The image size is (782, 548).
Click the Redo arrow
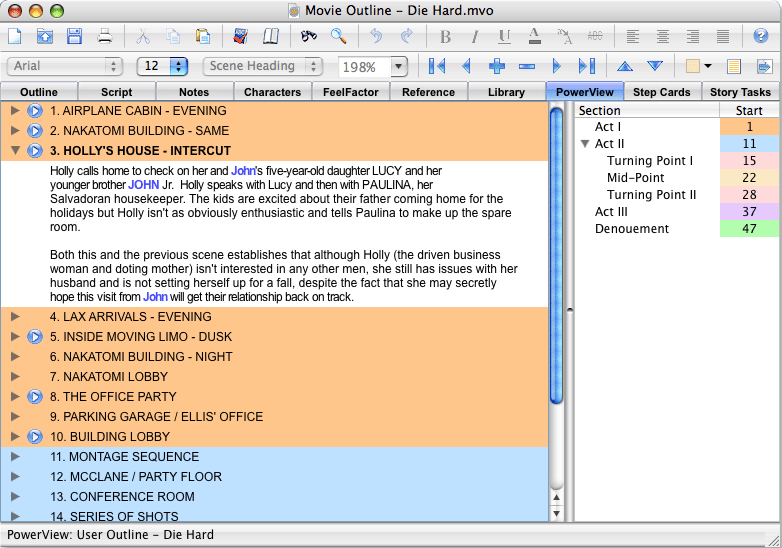[x=406, y=36]
